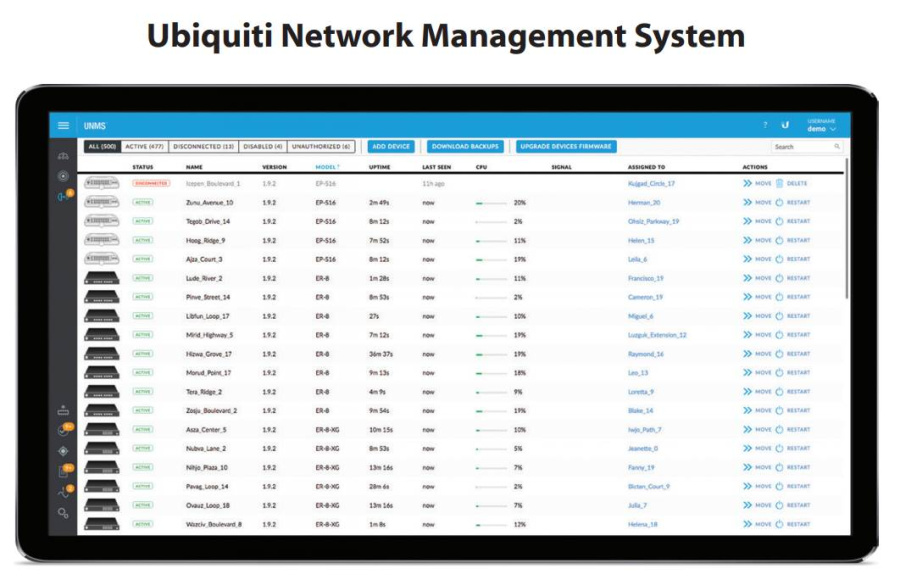Restart the Pinve_Street_14 device

coord(793,297)
